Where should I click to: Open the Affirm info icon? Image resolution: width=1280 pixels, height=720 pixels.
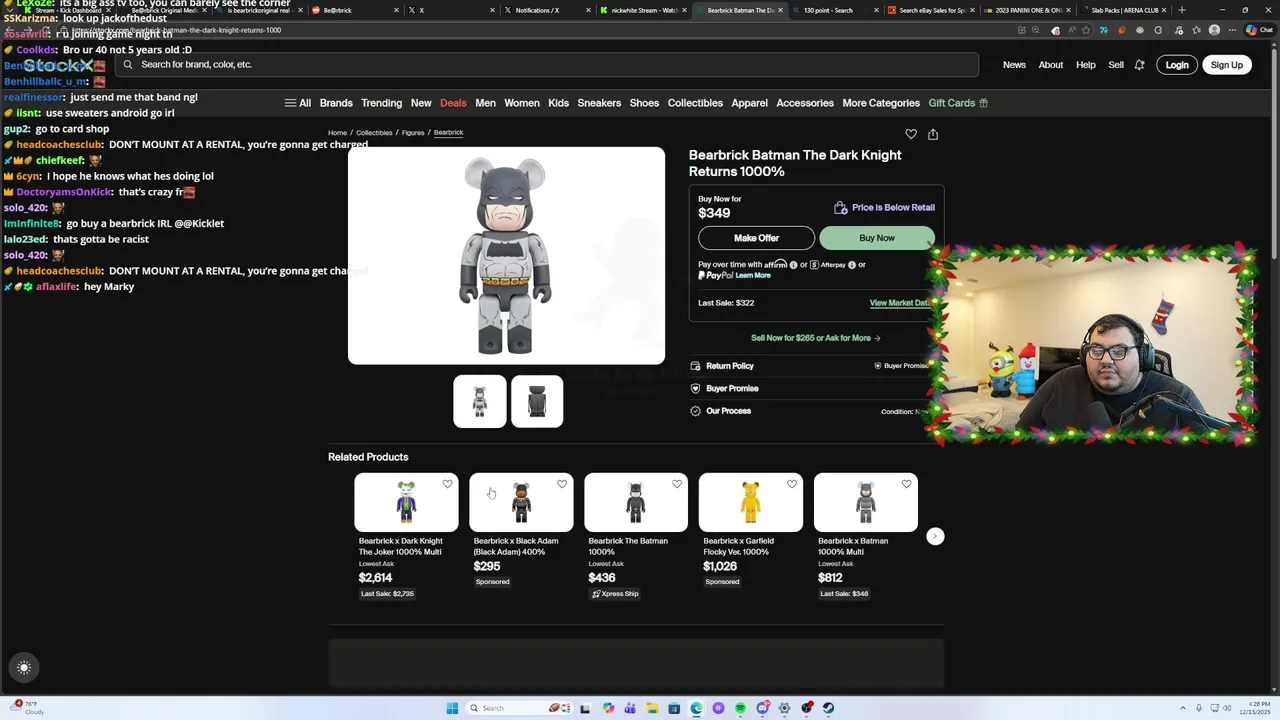click(793, 265)
